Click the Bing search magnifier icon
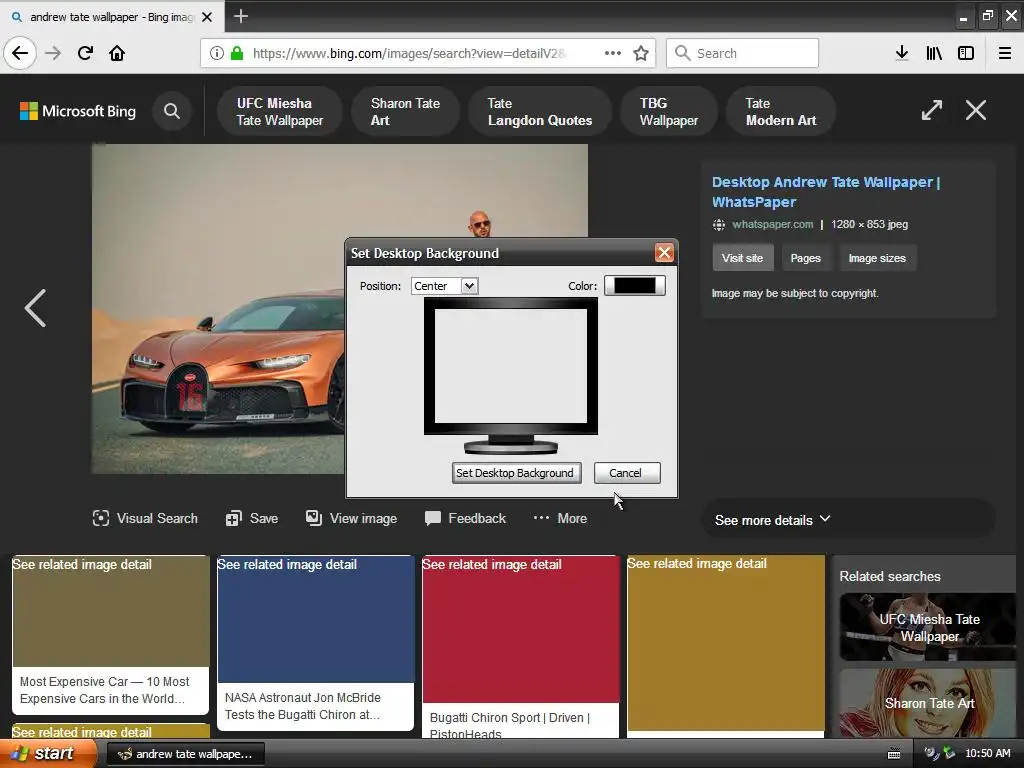This screenshot has width=1024, height=768. [172, 111]
